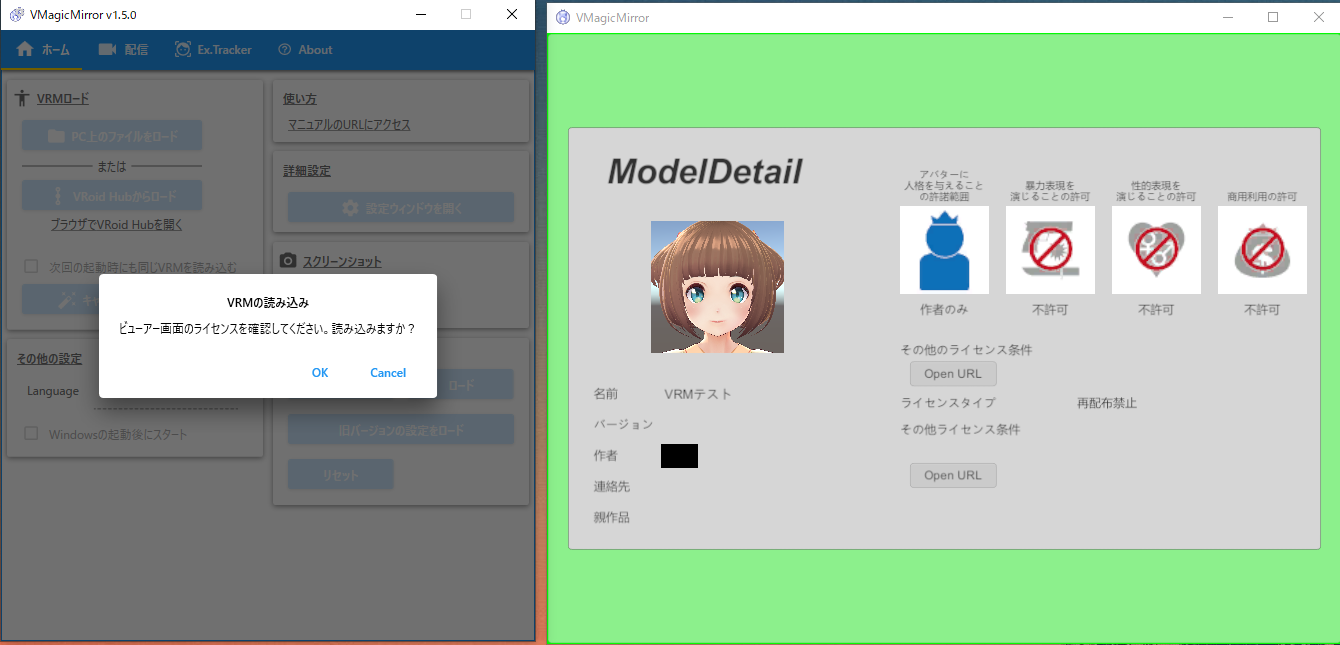This screenshot has height=645, width=1340.
Task: Click the first Open URL button
Action: (x=952, y=373)
